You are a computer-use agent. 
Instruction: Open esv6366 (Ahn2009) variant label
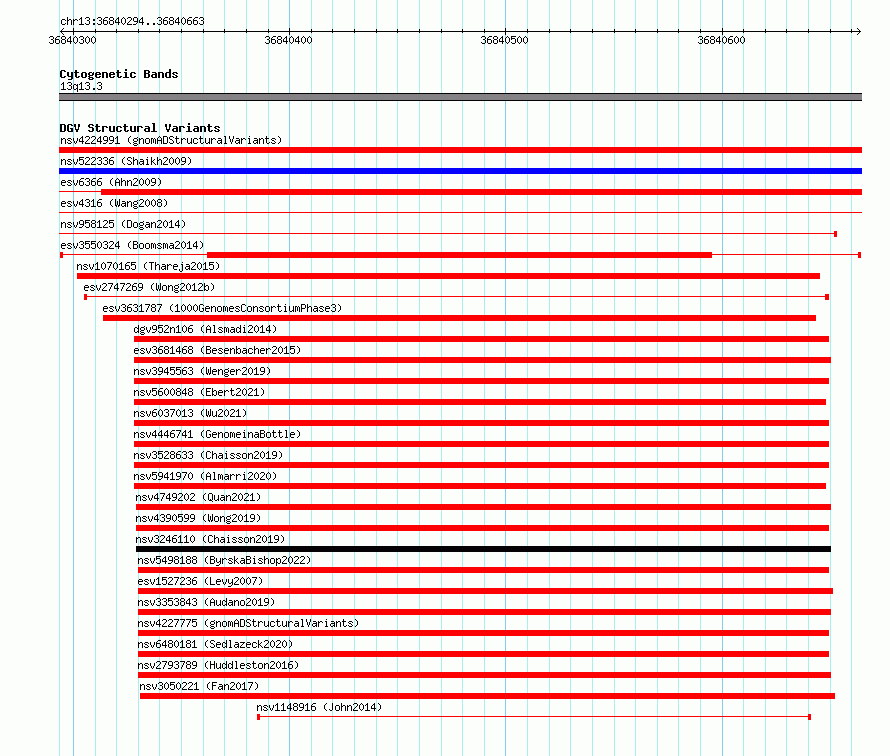tap(111, 182)
